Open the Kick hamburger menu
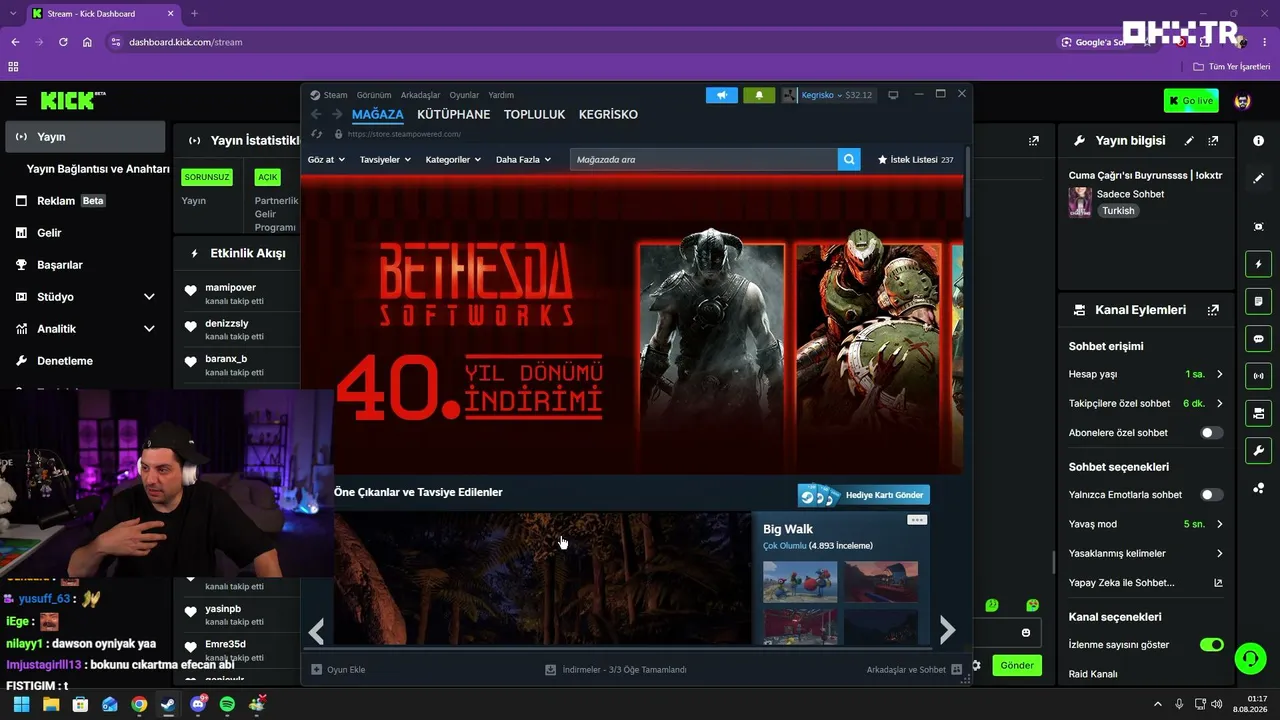Viewport: 1280px width, 720px height. [21, 101]
